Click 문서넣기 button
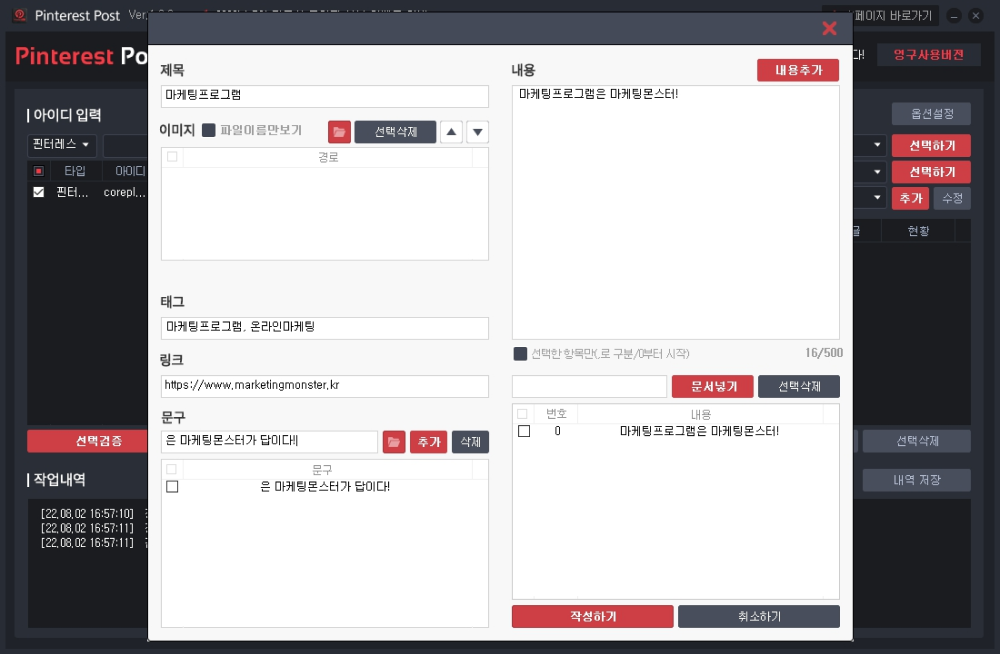This screenshot has width=1000, height=654. click(x=712, y=386)
